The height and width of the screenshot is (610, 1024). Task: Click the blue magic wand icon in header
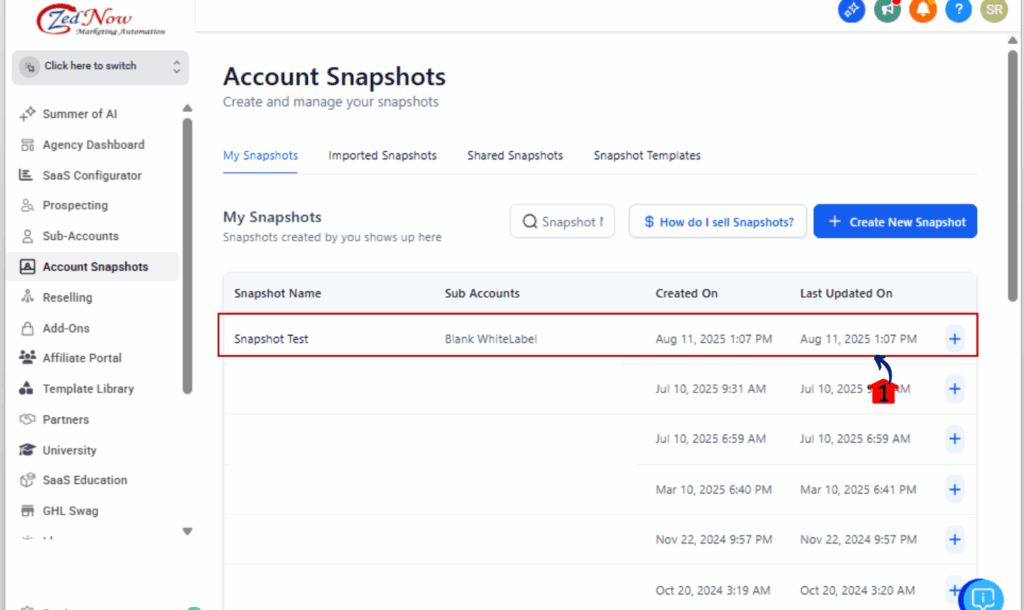(x=852, y=9)
